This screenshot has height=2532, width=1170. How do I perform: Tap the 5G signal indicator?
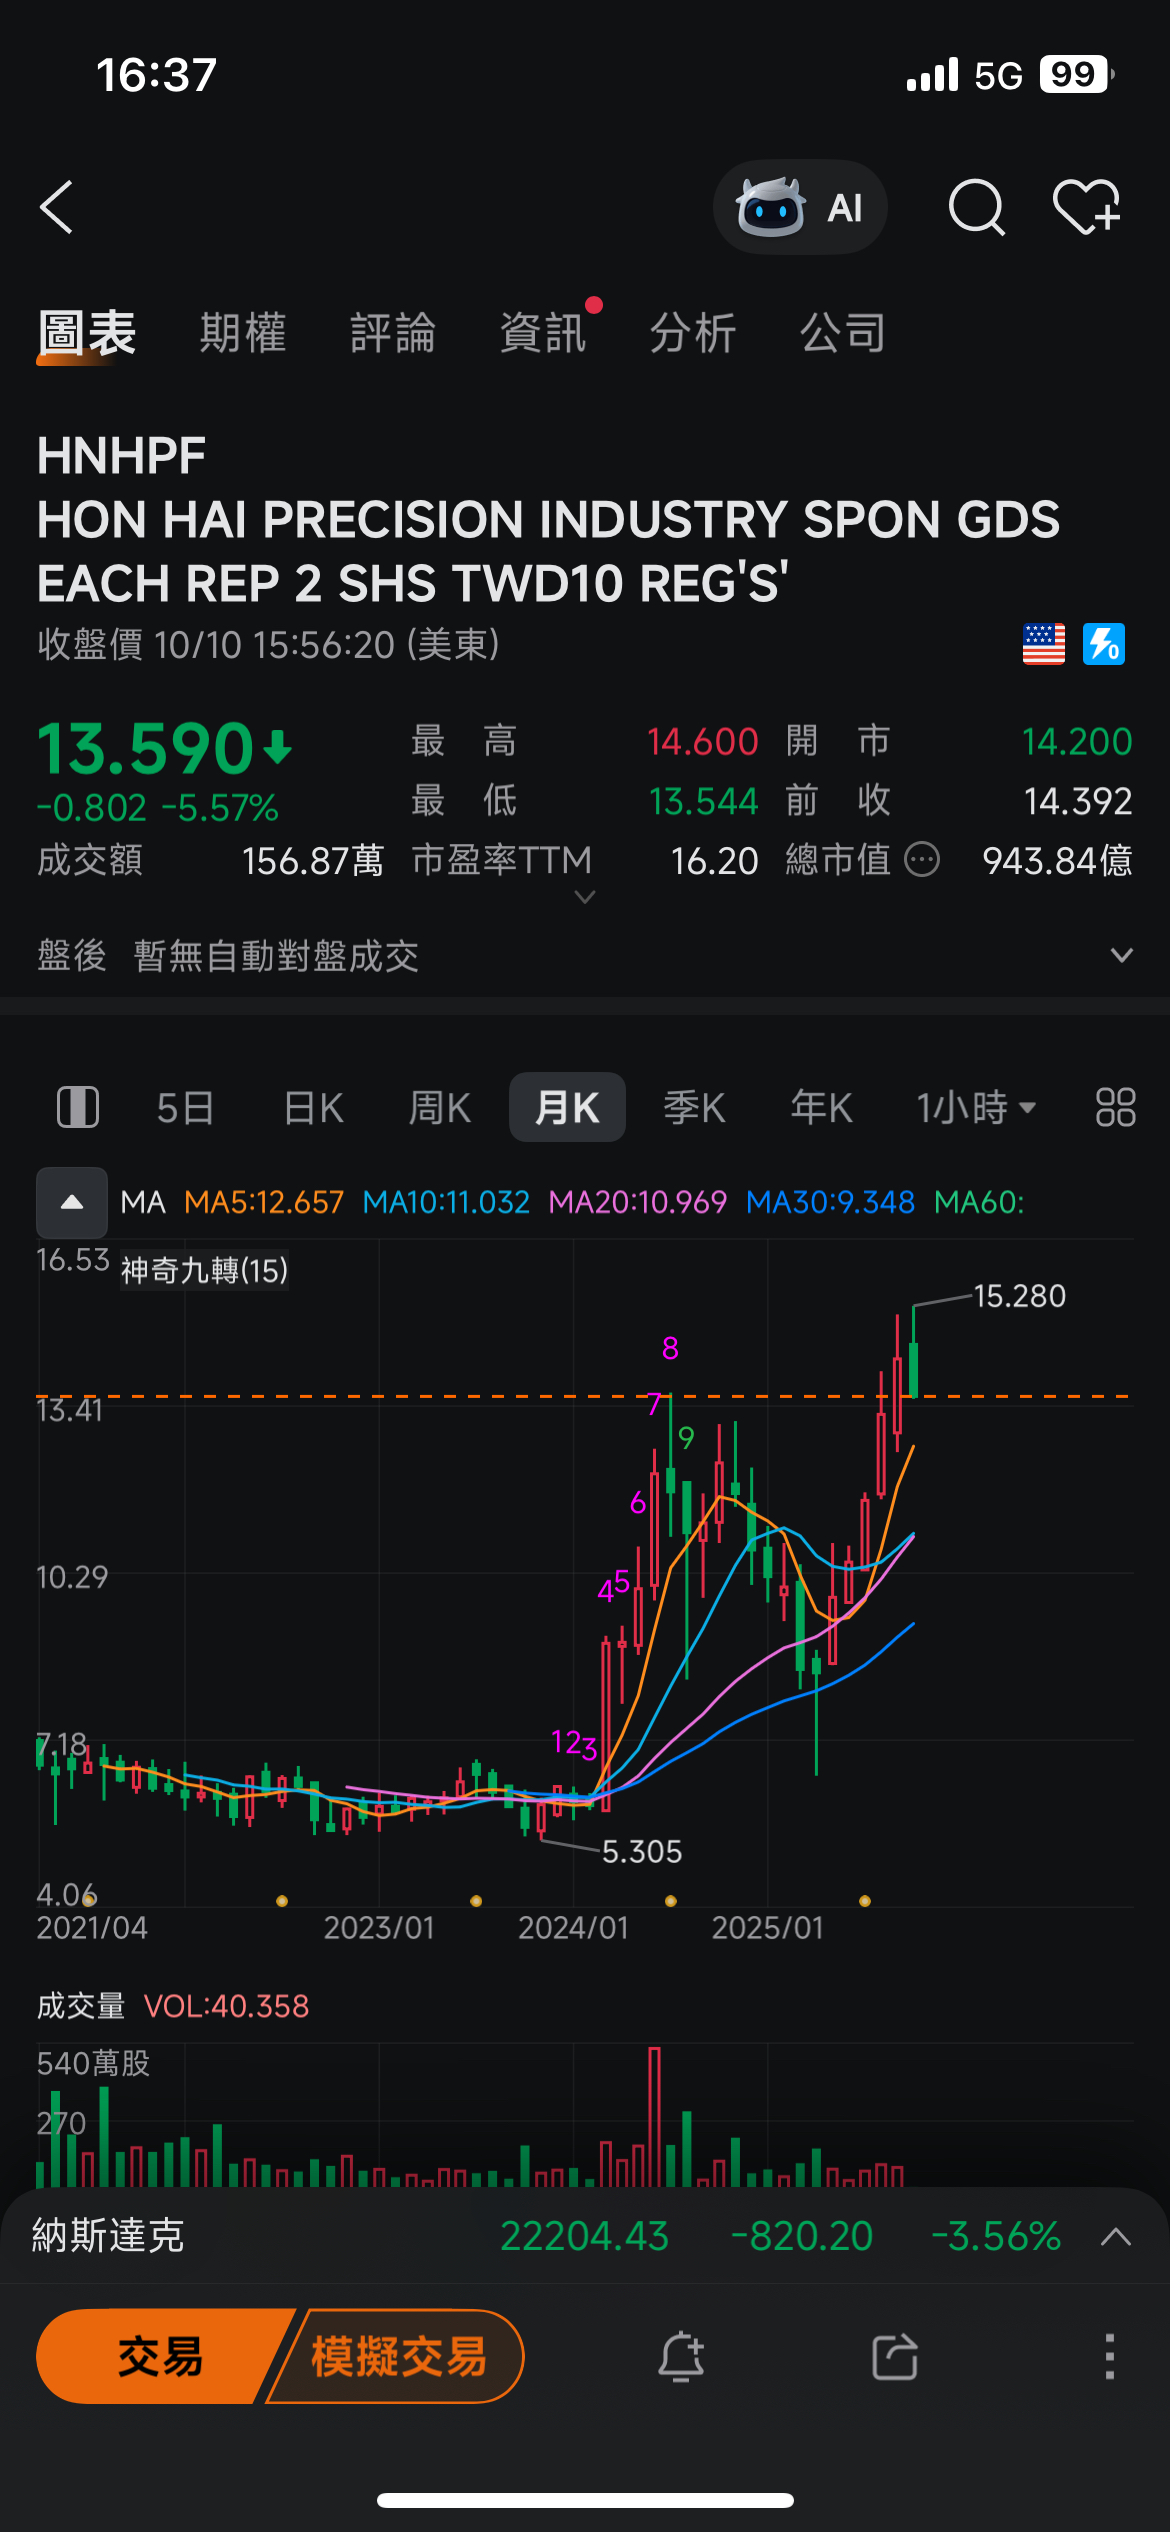click(998, 75)
